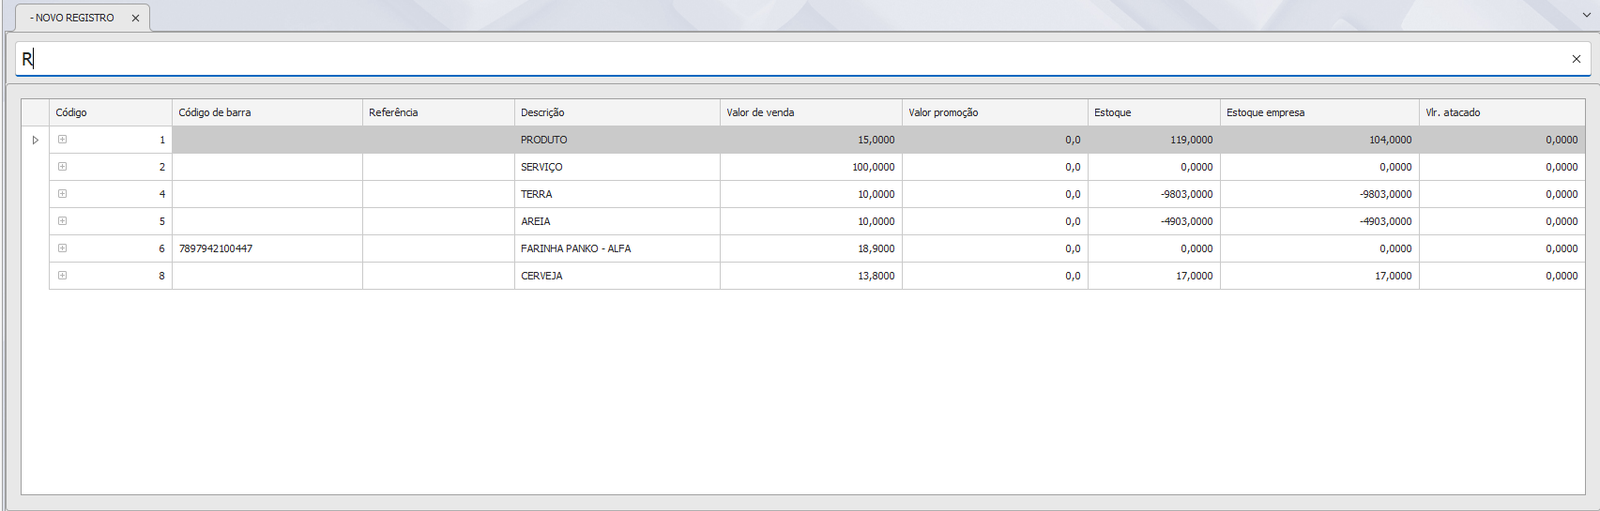Click the Referência cell in SERVIÇO row
This screenshot has width=1600, height=511.
[x=438, y=167]
